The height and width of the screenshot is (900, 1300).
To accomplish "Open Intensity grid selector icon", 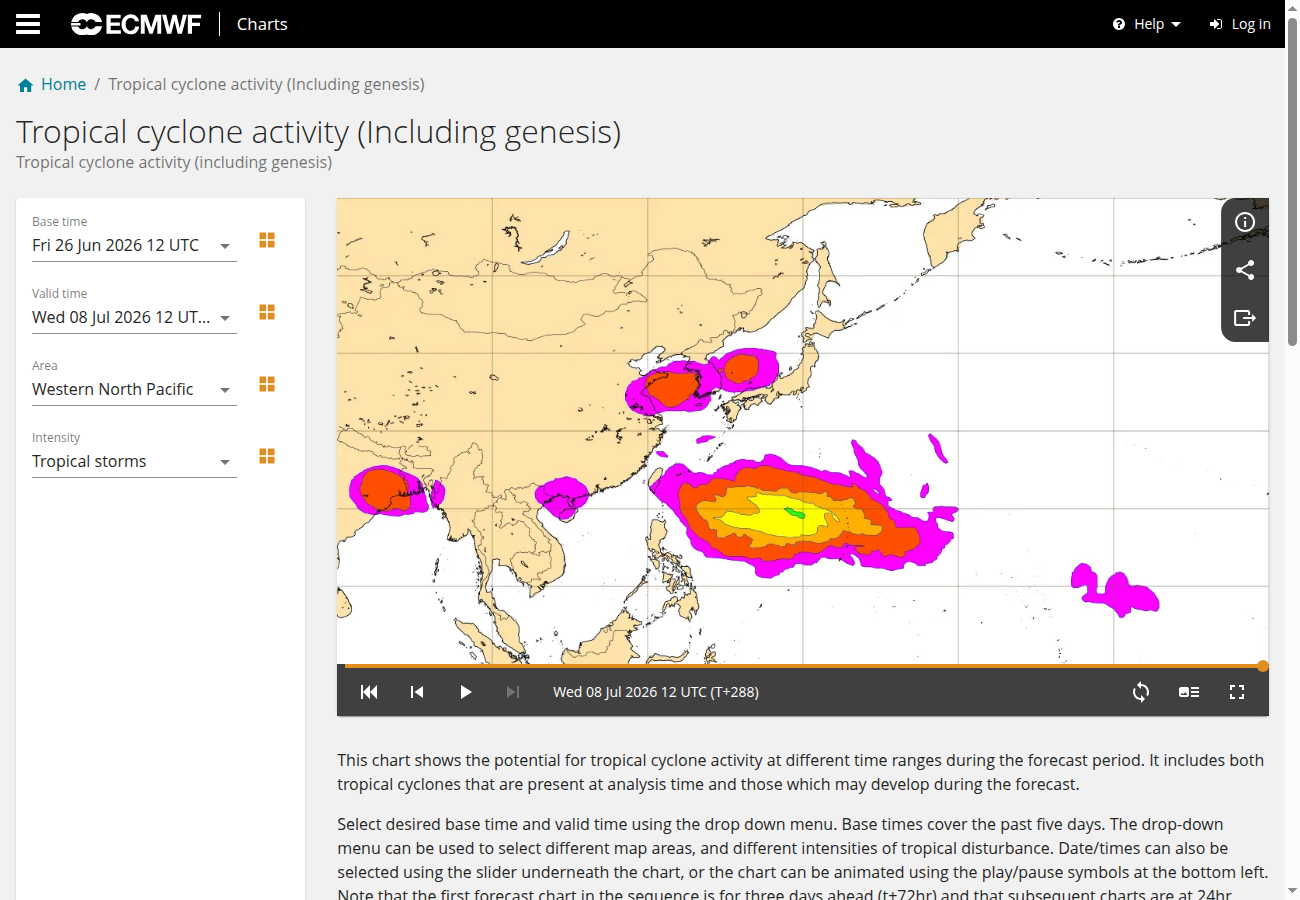I will point(267,456).
